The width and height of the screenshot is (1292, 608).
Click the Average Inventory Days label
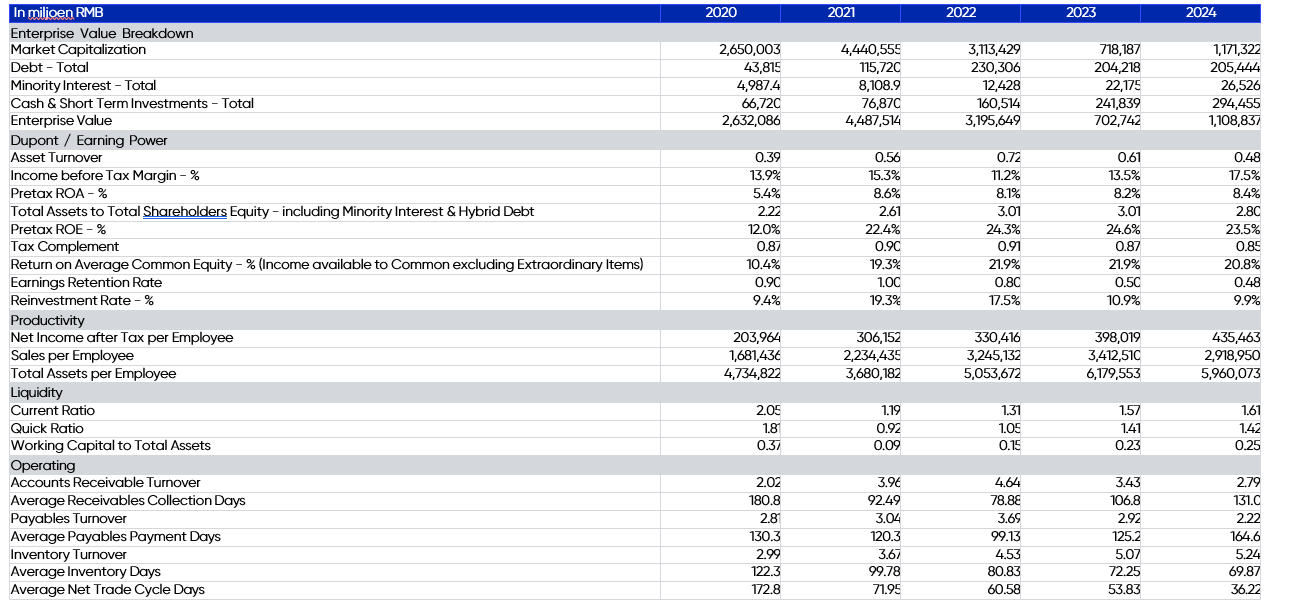86,572
